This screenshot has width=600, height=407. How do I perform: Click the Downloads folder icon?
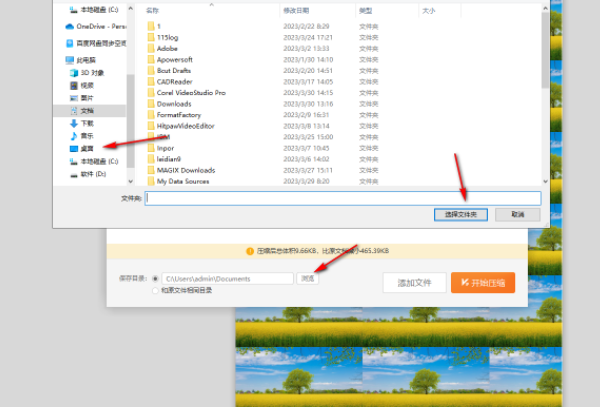[151, 104]
